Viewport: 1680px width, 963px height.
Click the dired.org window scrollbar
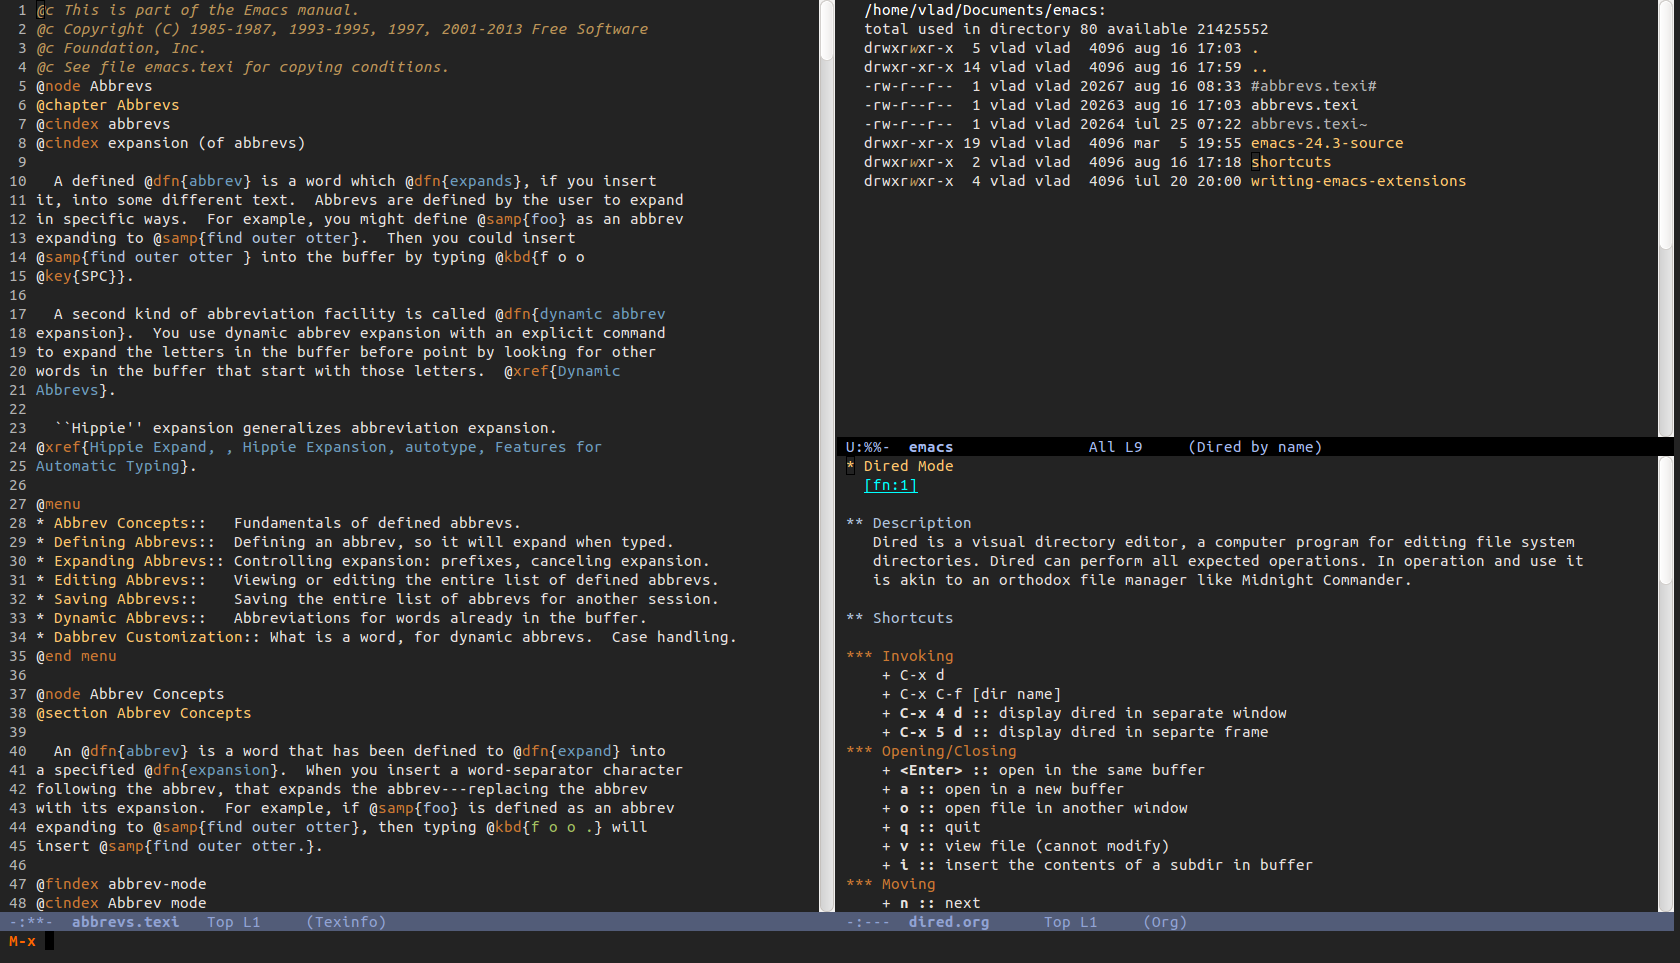(x=1666, y=684)
